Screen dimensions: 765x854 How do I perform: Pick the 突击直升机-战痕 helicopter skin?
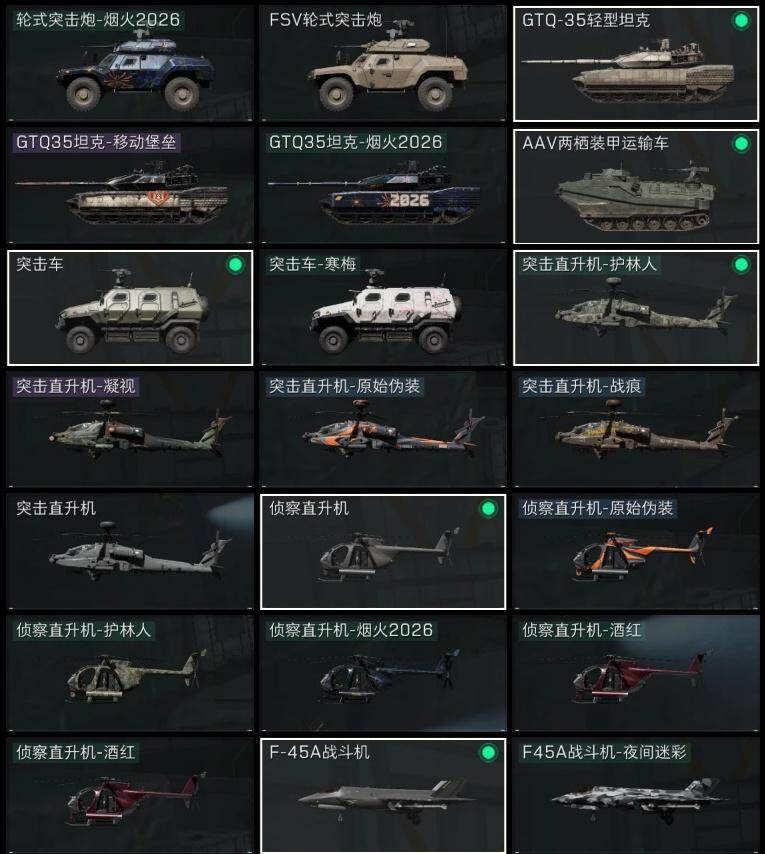pos(636,430)
